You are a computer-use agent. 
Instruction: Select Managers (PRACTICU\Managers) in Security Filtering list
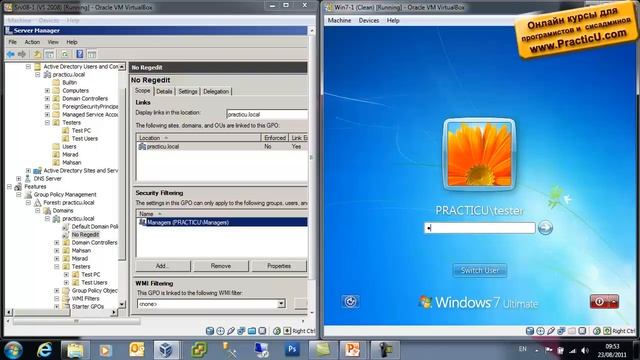[x=222, y=222]
